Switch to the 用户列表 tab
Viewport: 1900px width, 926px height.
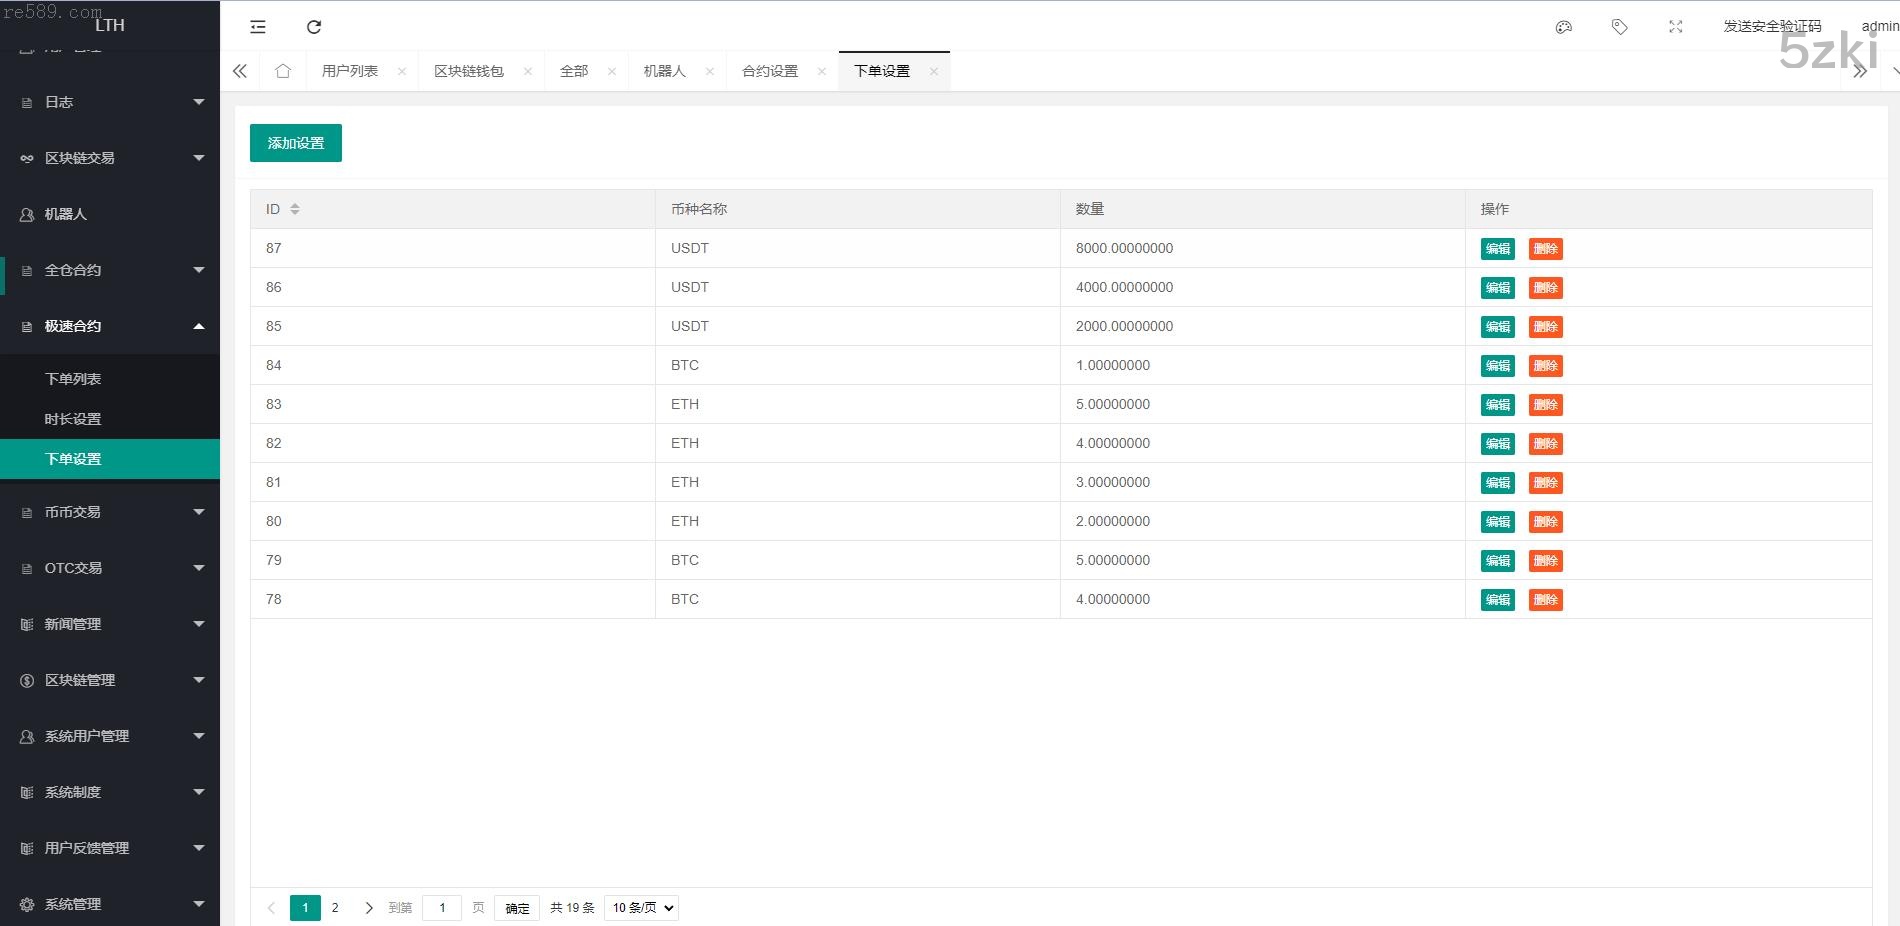point(350,71)
